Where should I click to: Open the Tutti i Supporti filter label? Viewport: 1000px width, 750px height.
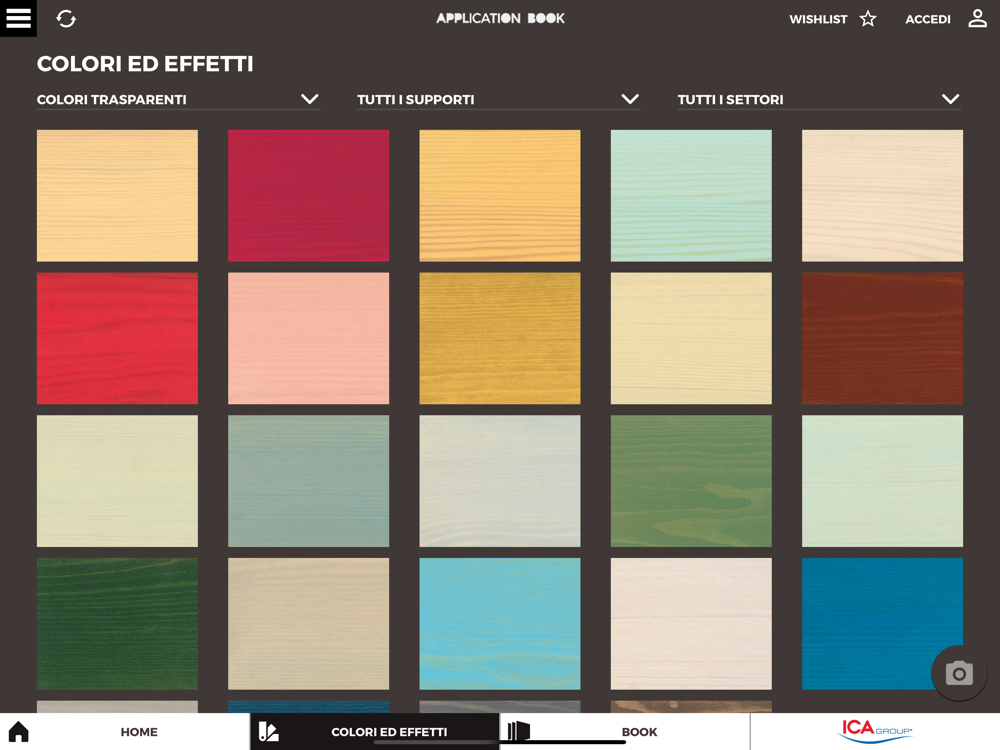pos(415,99)
